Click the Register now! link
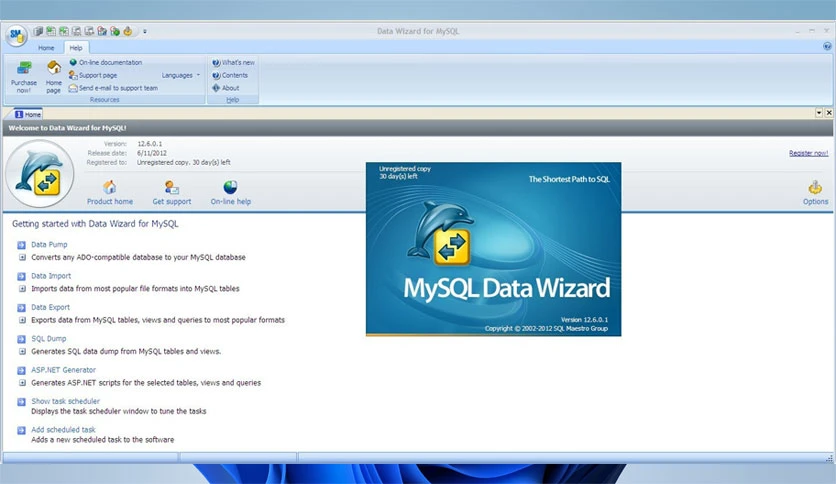 pyautogui.click(x=808, y=153)
